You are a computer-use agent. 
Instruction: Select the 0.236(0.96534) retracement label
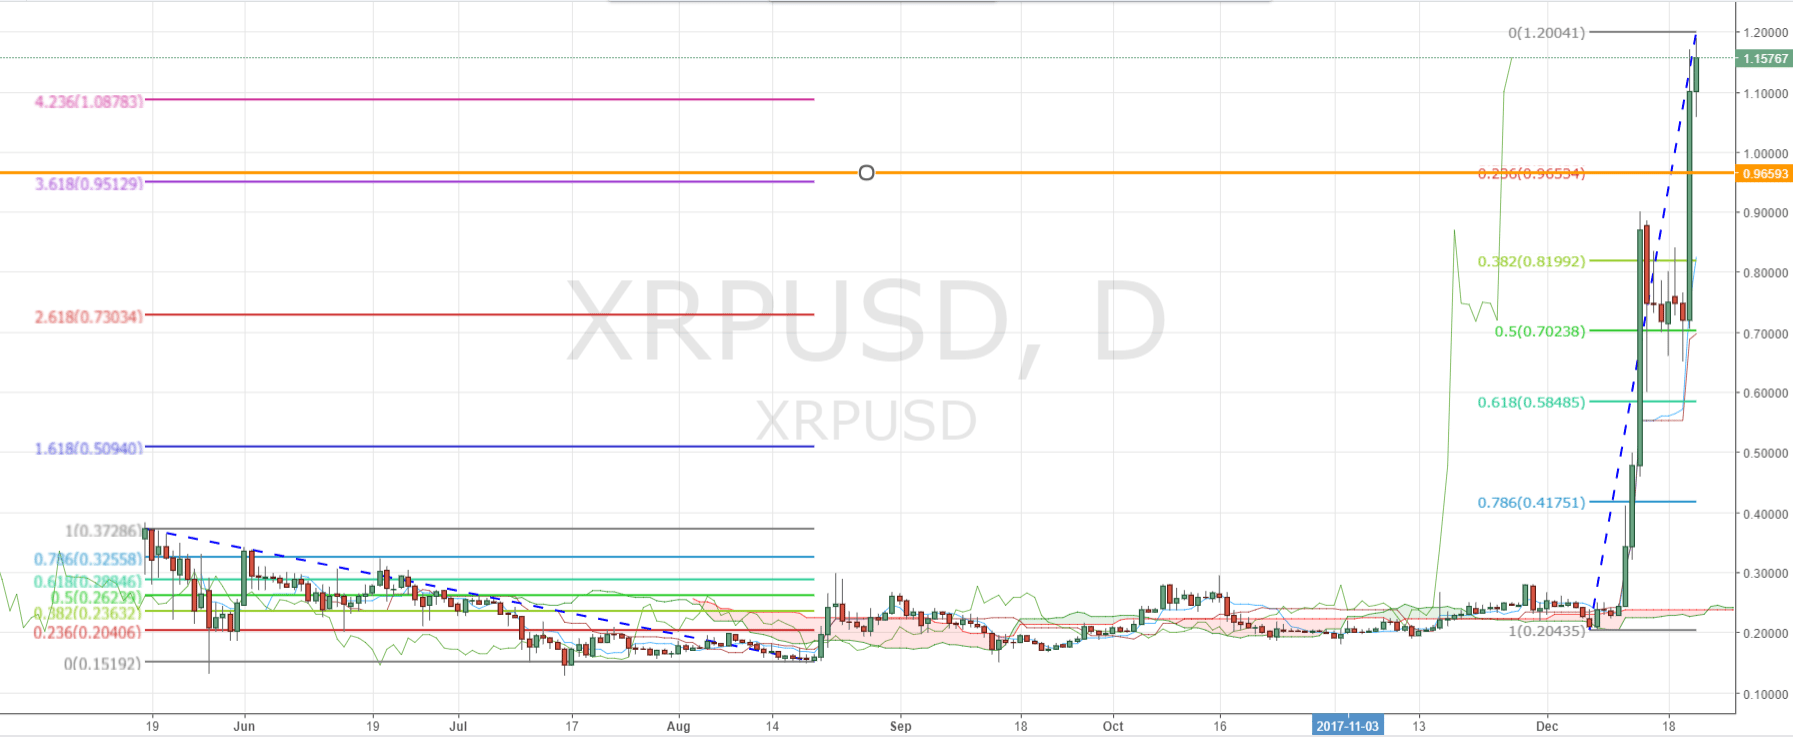pos(1531,174)
